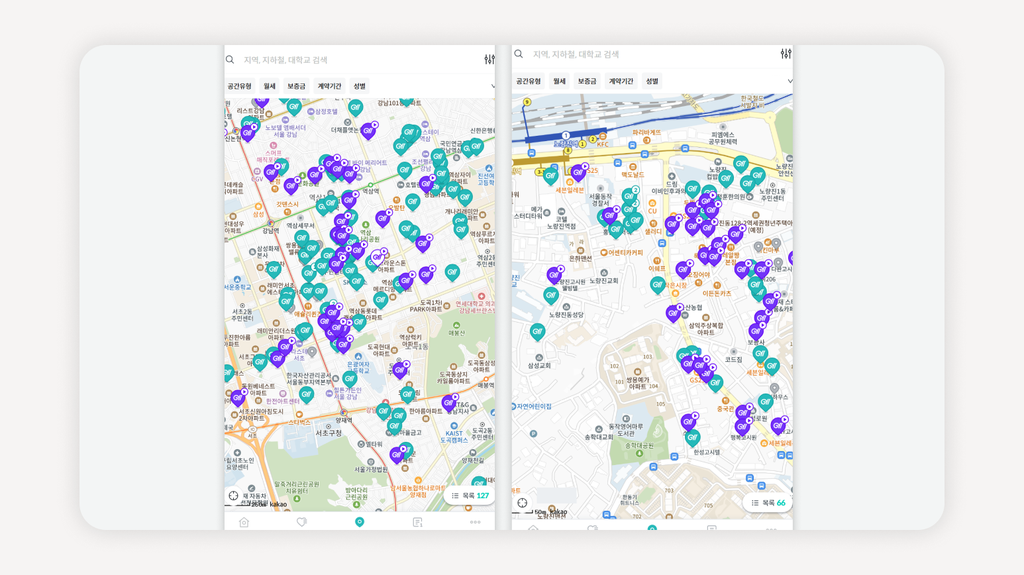The width and height of the screenshot is (1024, 575).
Task: Toggle 성별 filter chip on left screen
Action: [359, 87]
